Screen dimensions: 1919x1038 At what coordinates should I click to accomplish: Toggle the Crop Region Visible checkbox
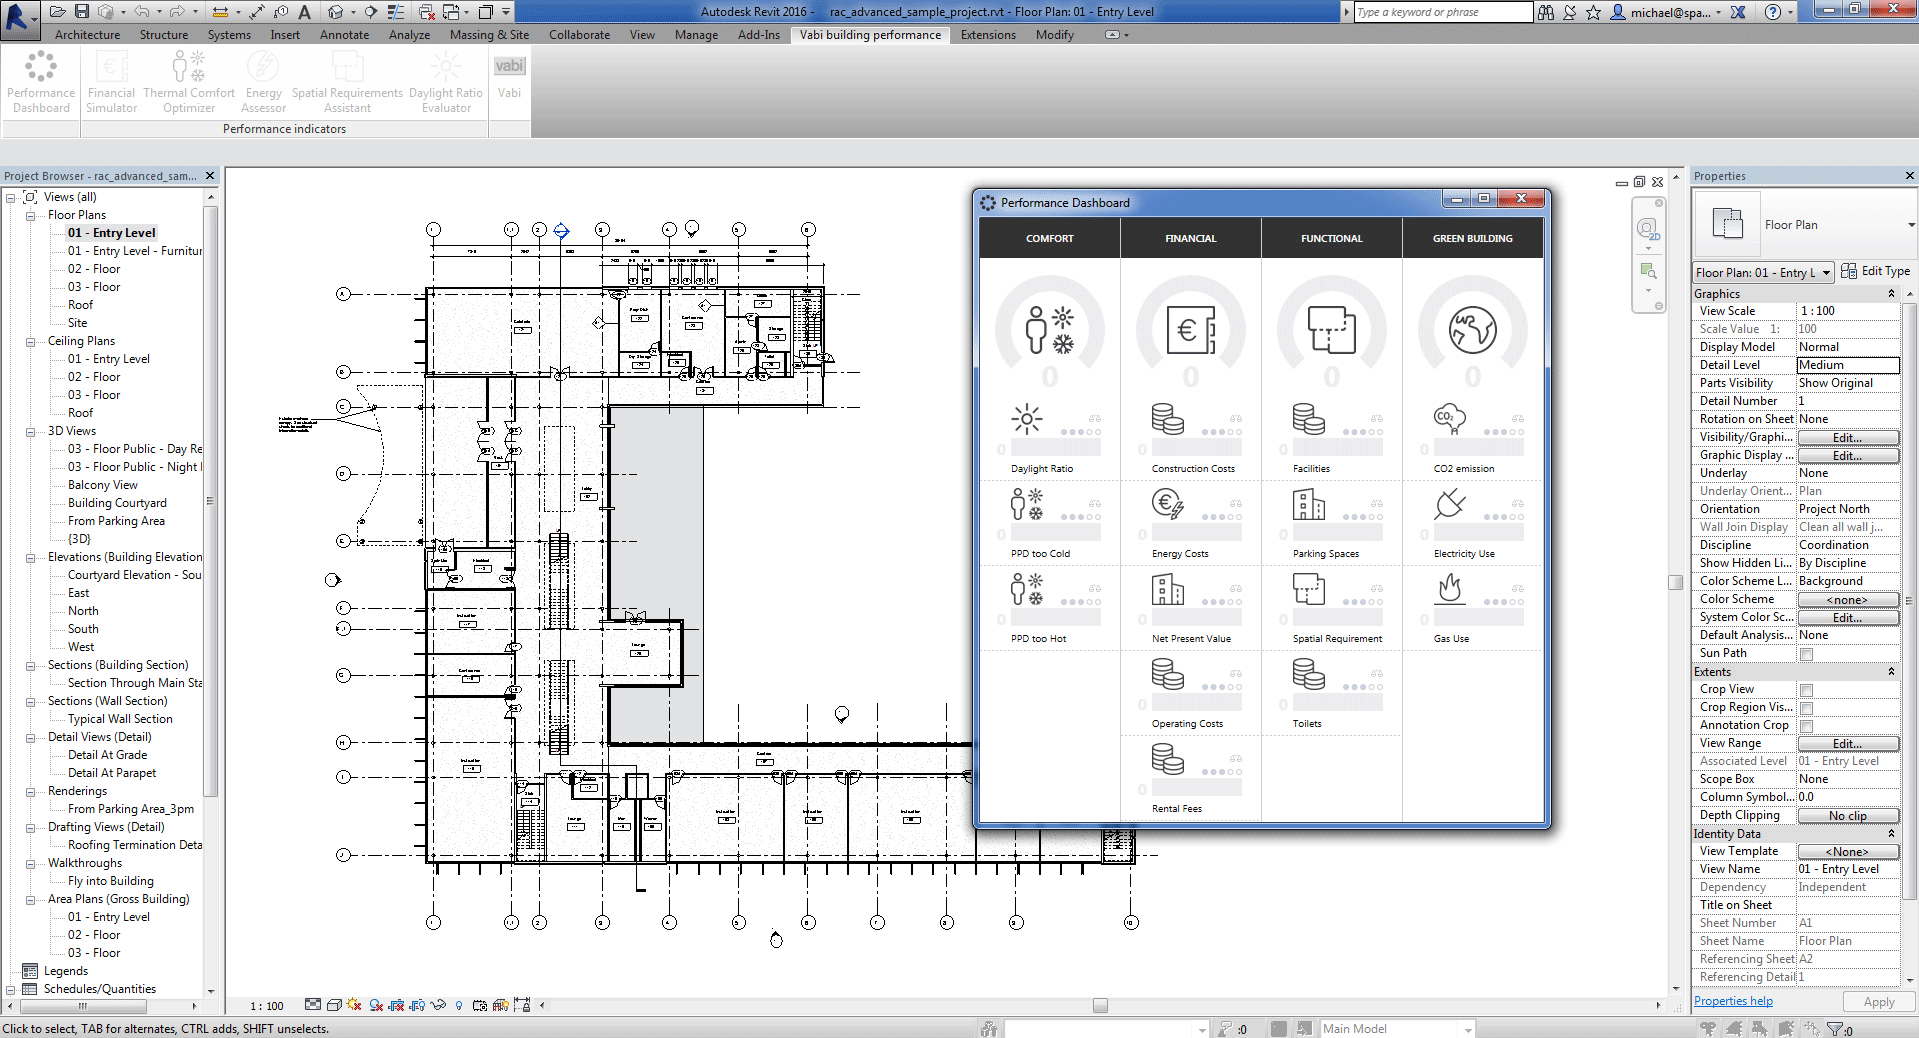[x=1806, y=708]
